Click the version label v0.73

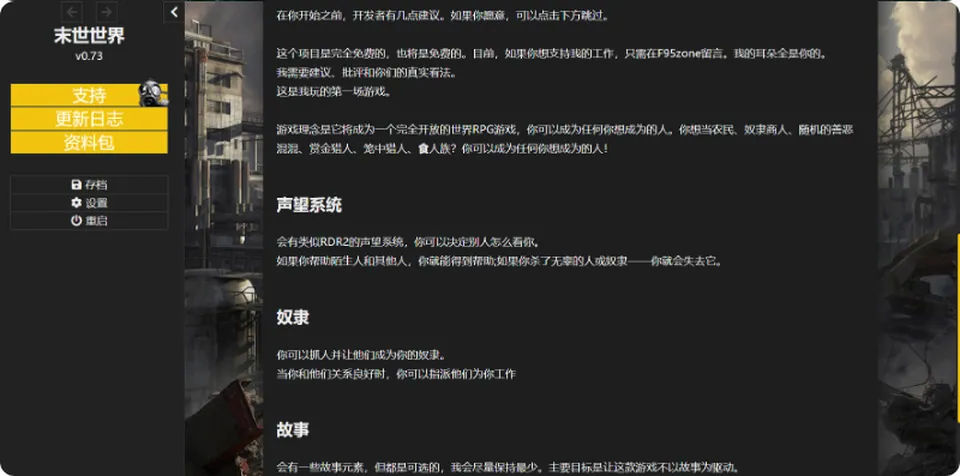(x=89, y=56)
